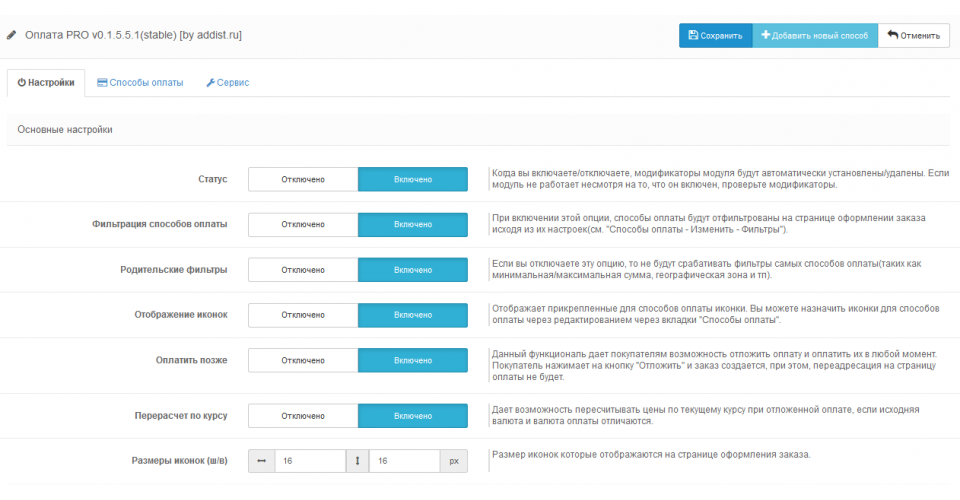Set Статус to Отключено
The width and height of the screenshot is (960, 500).
tap(303, 179)
